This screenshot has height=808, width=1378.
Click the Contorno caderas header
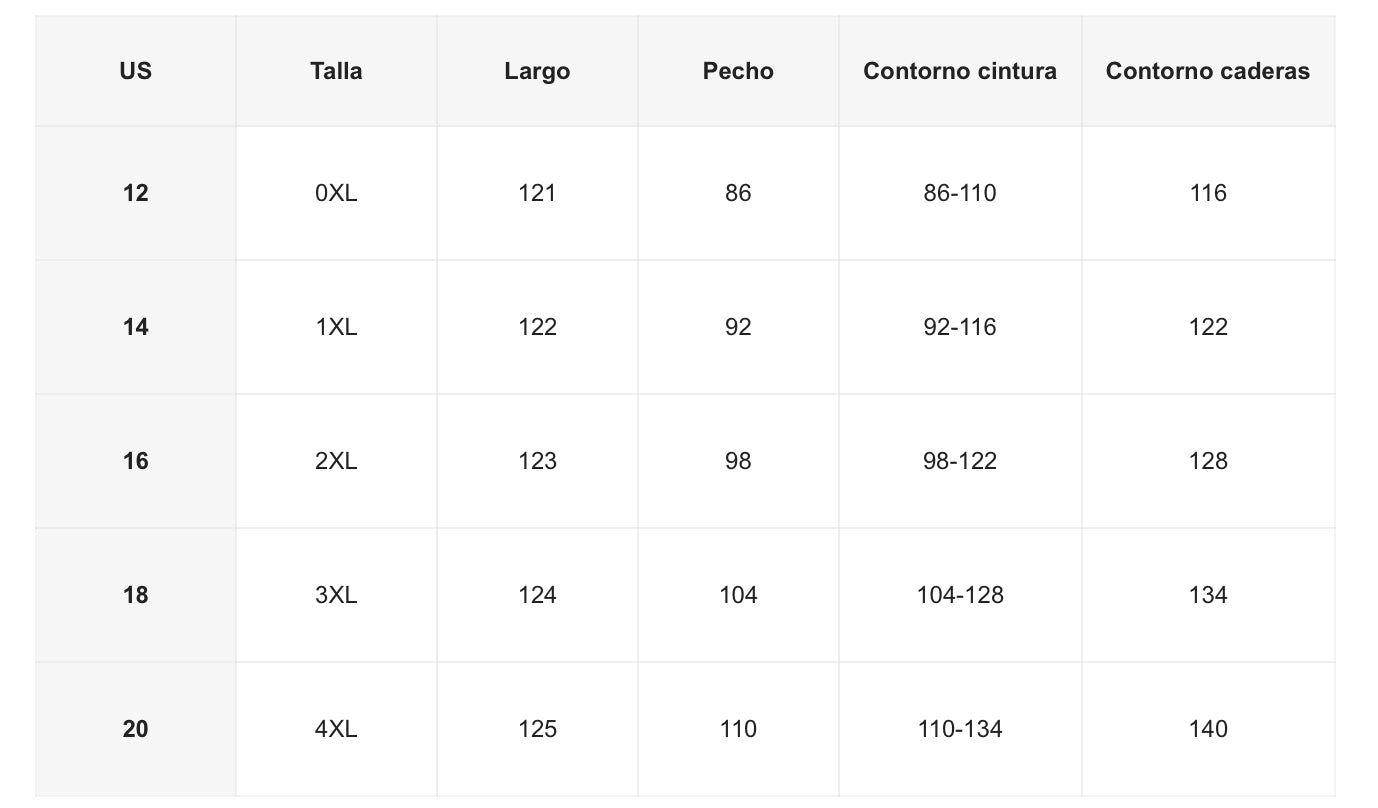[1208, 71]
